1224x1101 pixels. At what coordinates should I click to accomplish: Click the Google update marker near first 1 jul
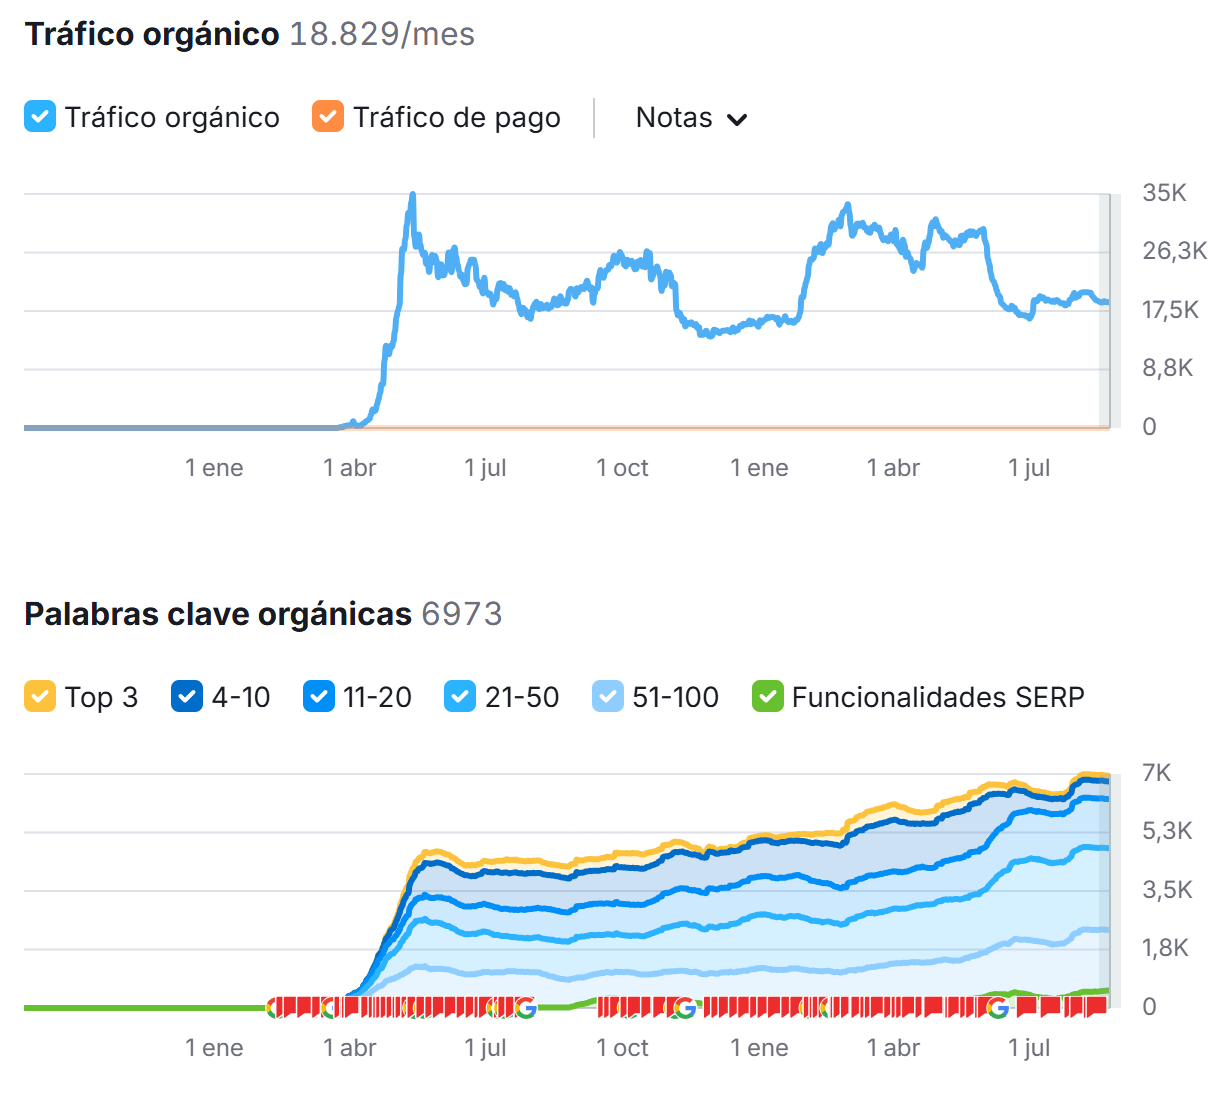525,1008
